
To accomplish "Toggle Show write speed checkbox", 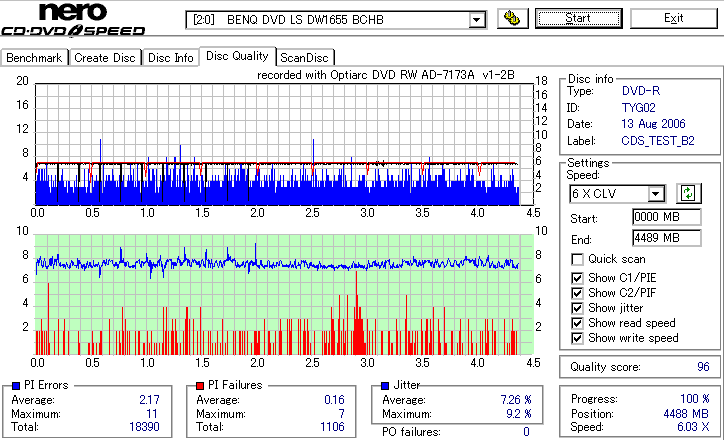I will [577, 338].
